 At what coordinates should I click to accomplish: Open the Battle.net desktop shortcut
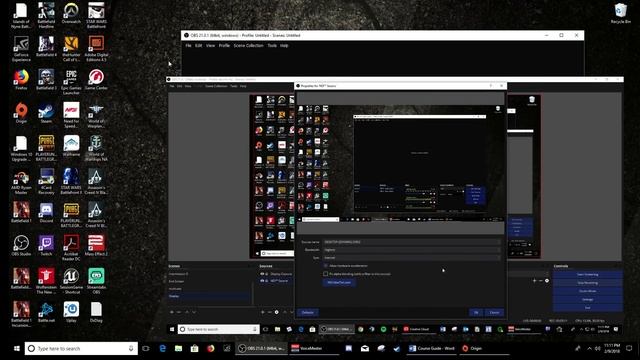pos(46,312)
